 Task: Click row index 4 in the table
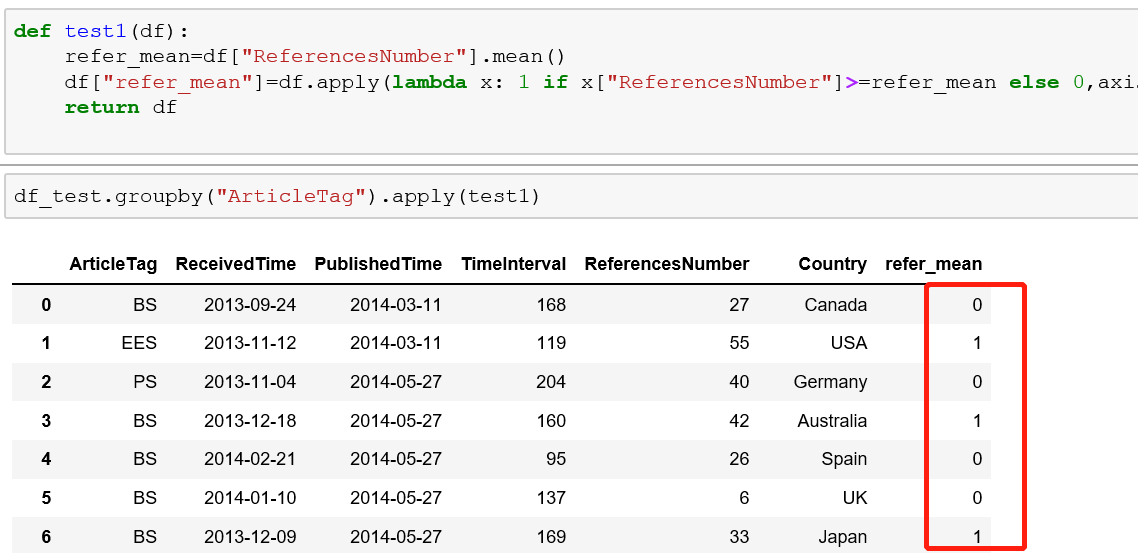[46, 460]
